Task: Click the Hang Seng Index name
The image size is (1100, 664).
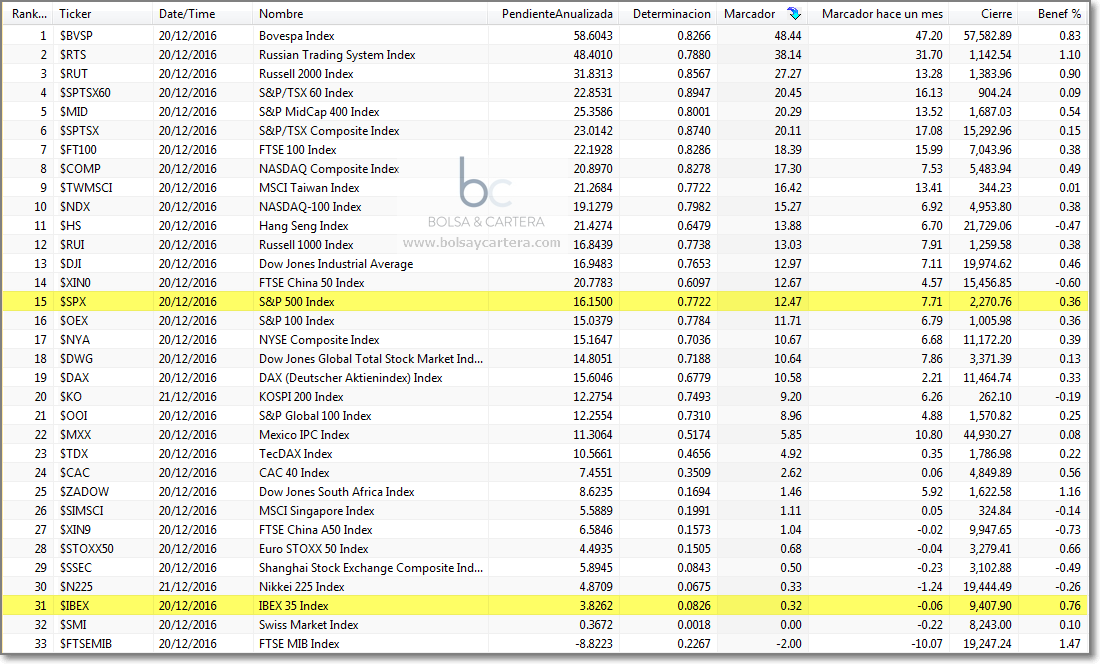Action: [304, 225]
